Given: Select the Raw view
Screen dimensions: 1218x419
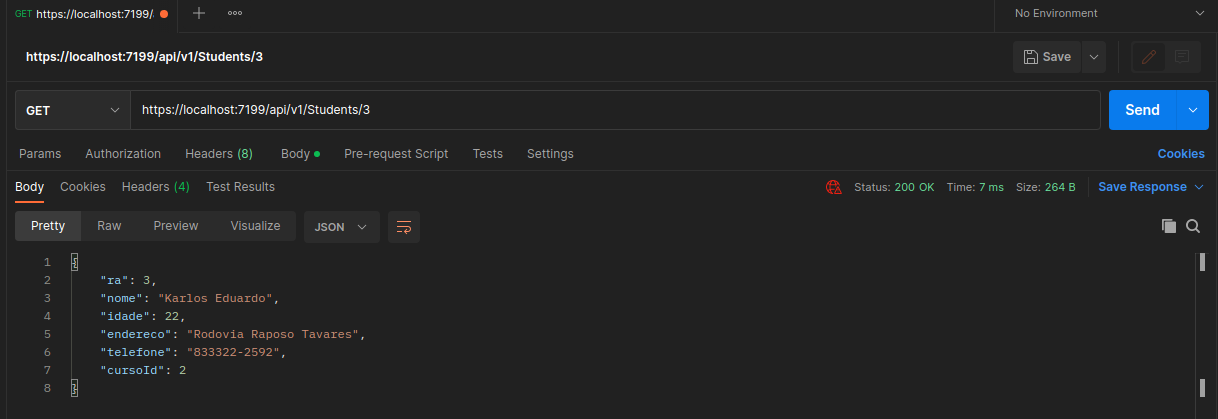Looking at the screenshot, I should point(109,226).
